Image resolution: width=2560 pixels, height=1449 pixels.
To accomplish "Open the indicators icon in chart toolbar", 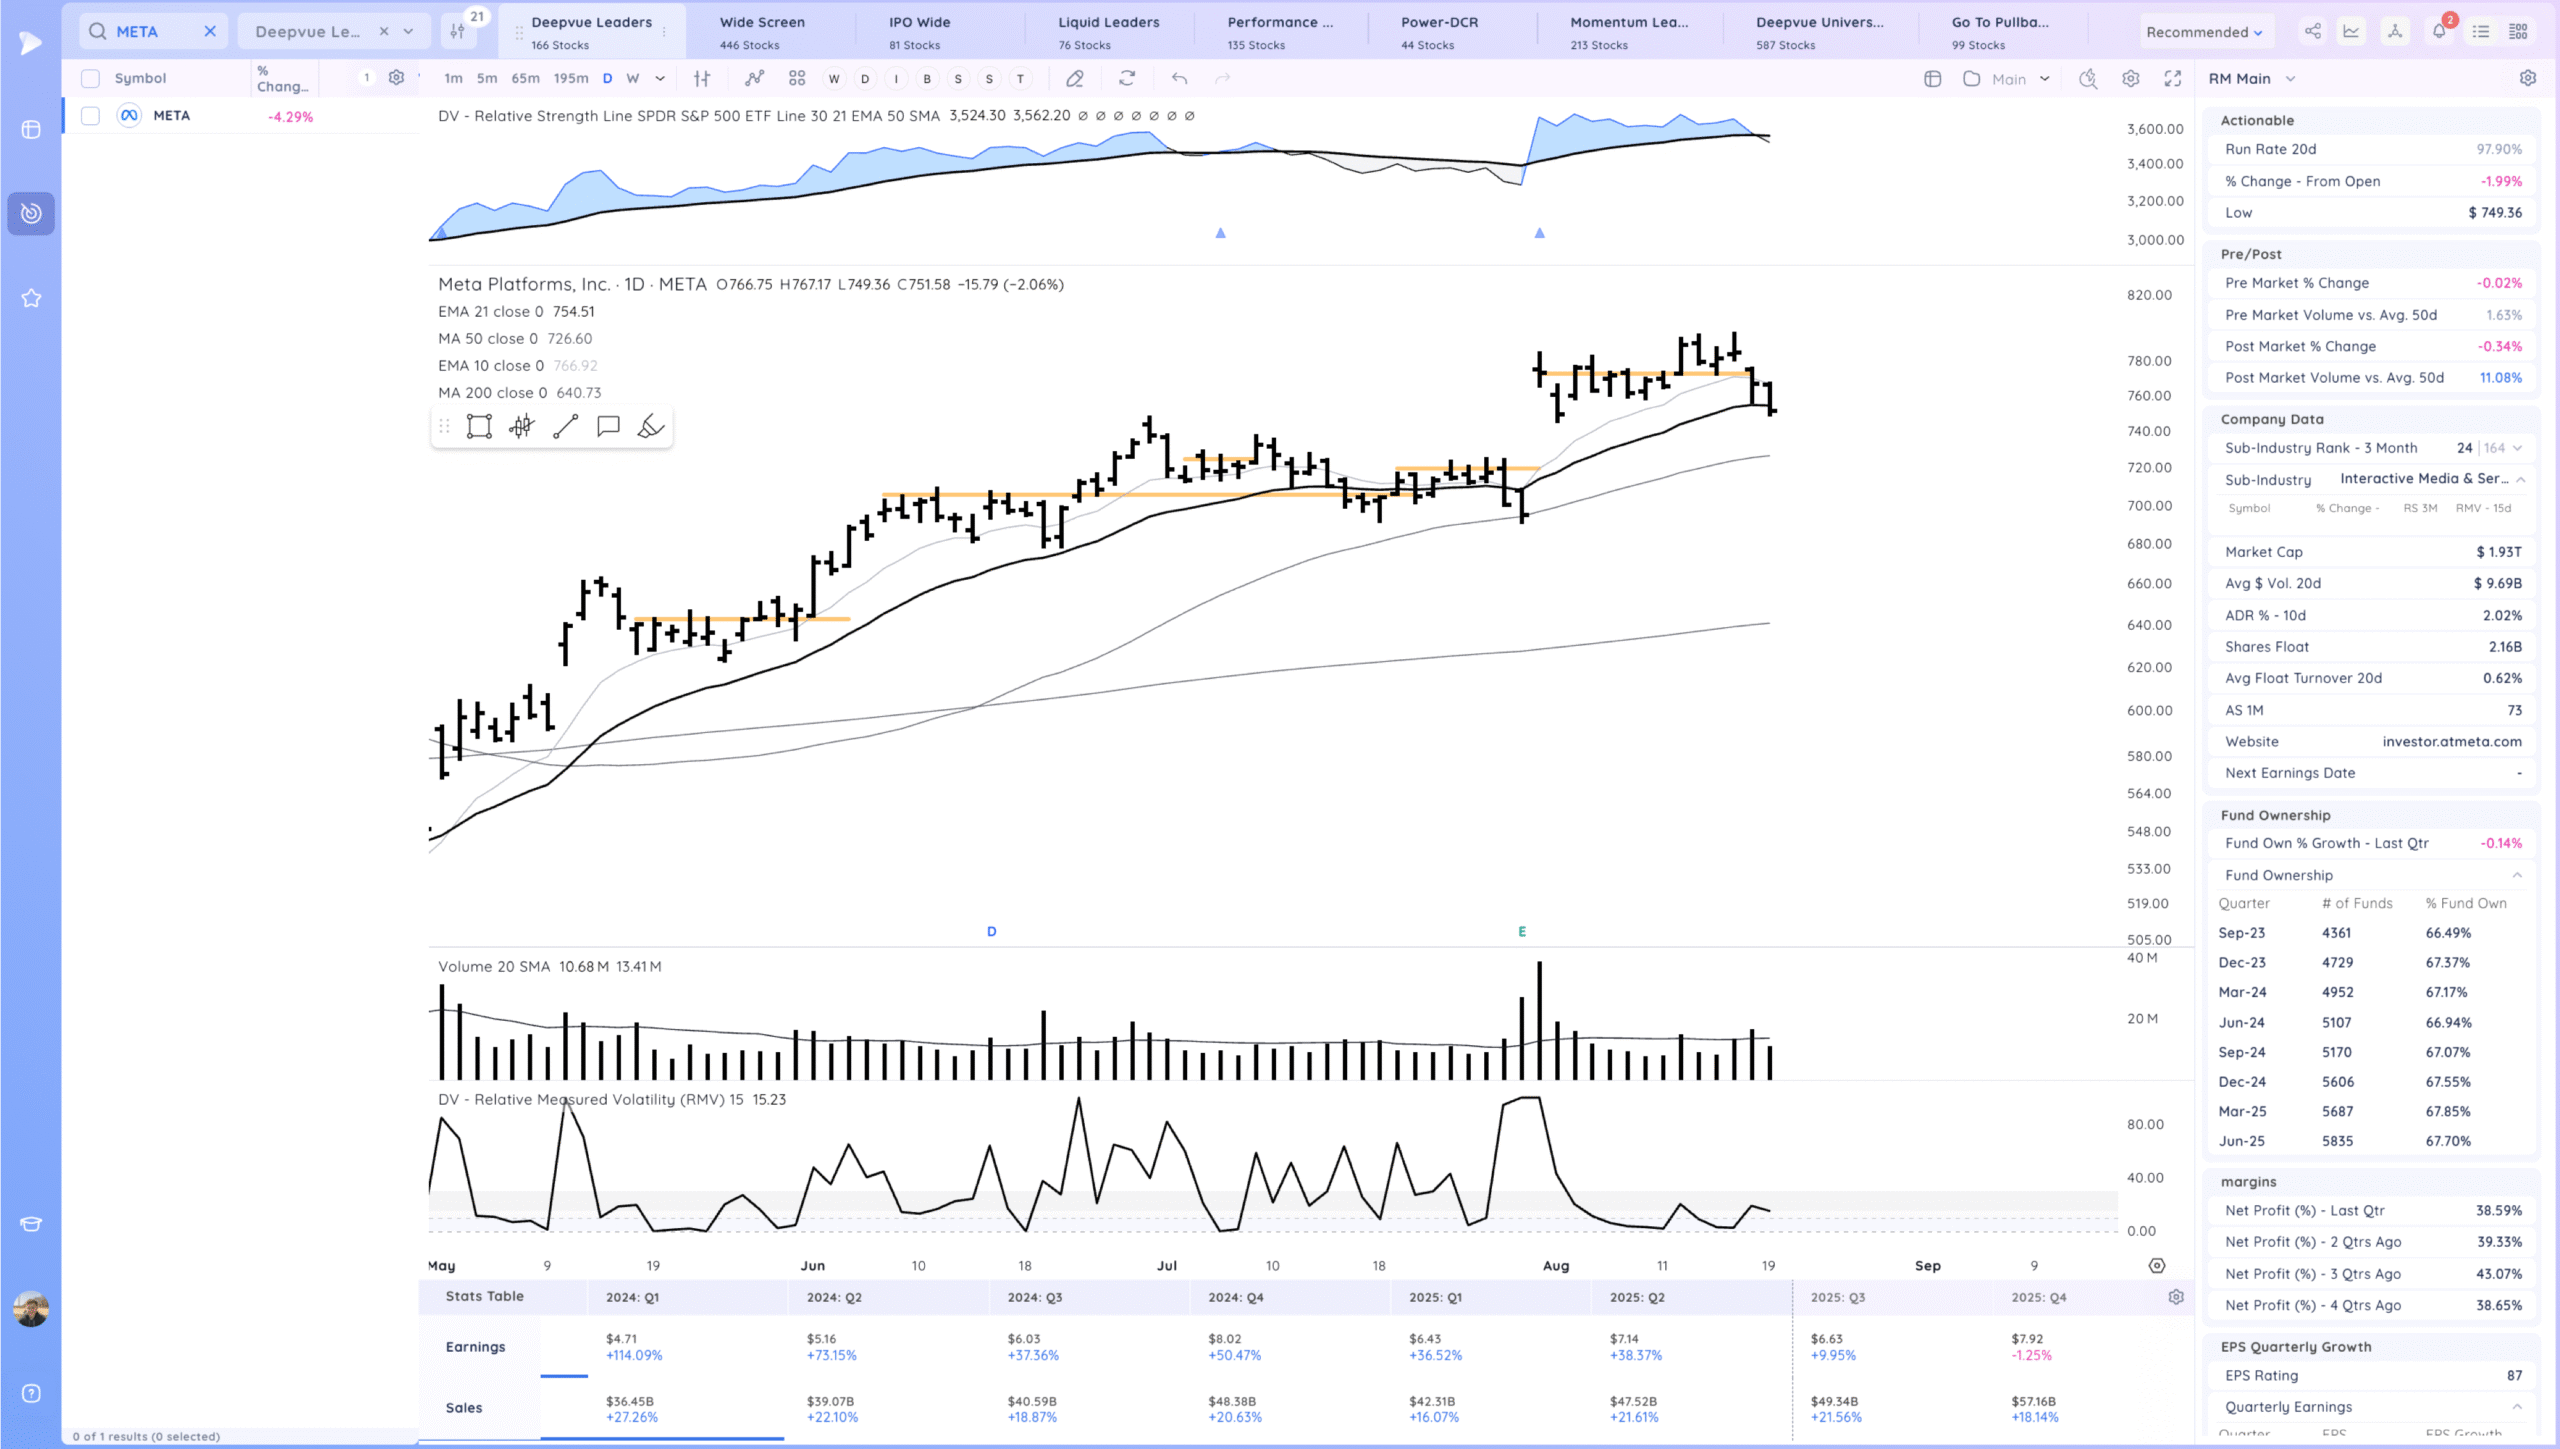I will [x=754, y=78].
